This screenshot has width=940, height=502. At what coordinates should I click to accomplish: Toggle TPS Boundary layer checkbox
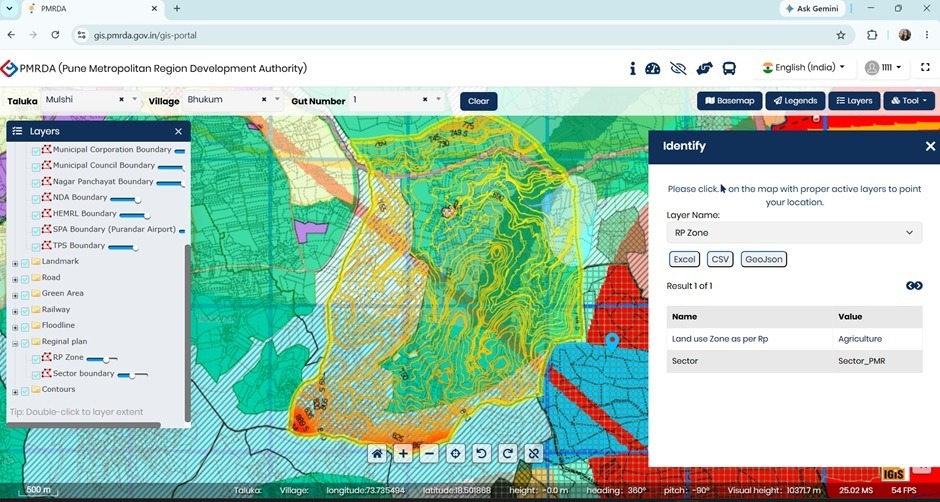click(x=35, y=247)
